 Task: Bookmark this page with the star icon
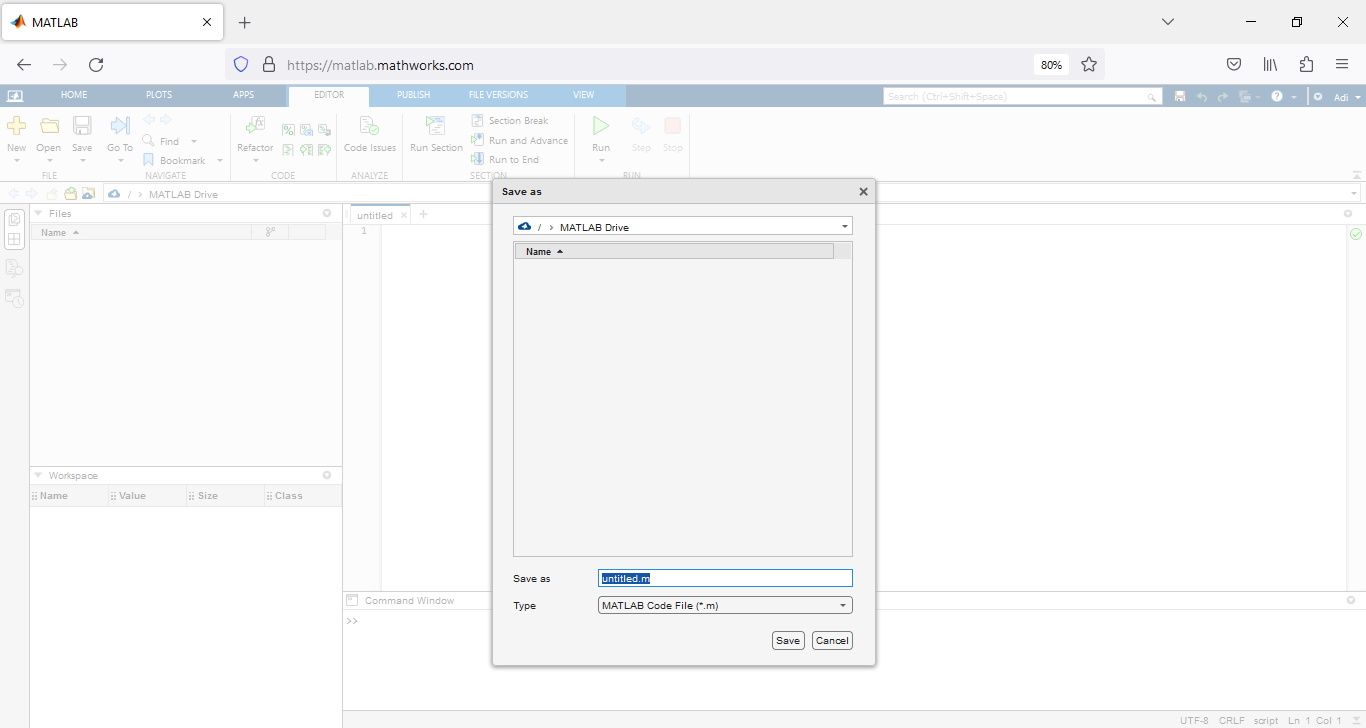click(1089, 65)
